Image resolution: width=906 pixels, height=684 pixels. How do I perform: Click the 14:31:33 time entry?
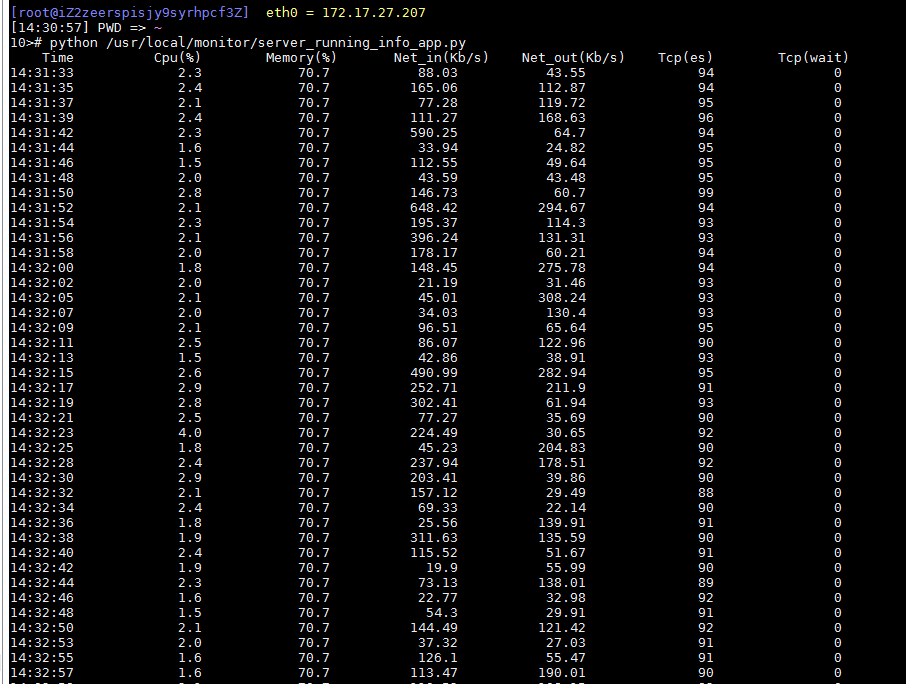[x=42, y=73]
